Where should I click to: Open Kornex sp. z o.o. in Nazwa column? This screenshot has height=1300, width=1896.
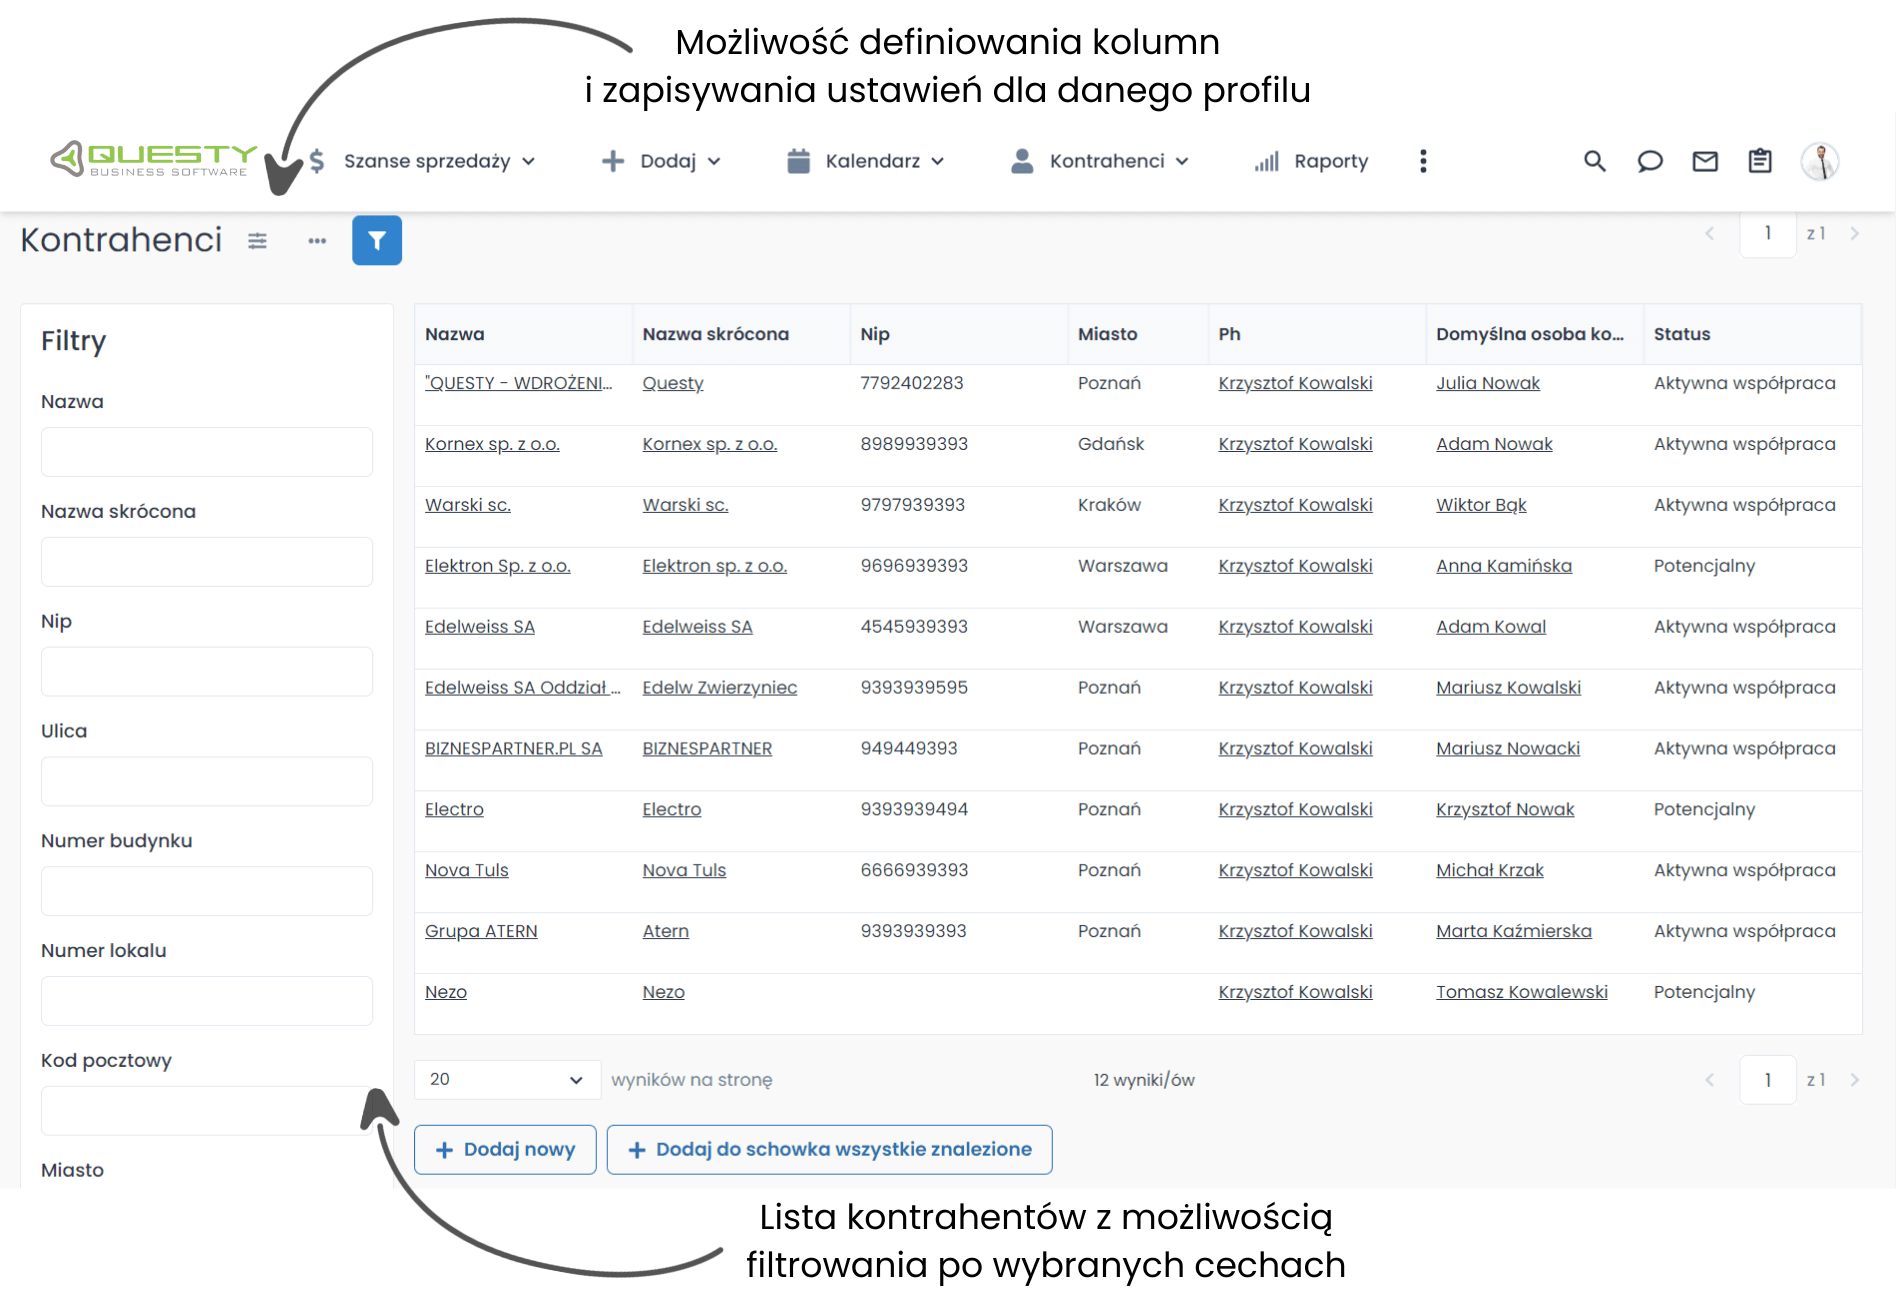coord(492,444)
